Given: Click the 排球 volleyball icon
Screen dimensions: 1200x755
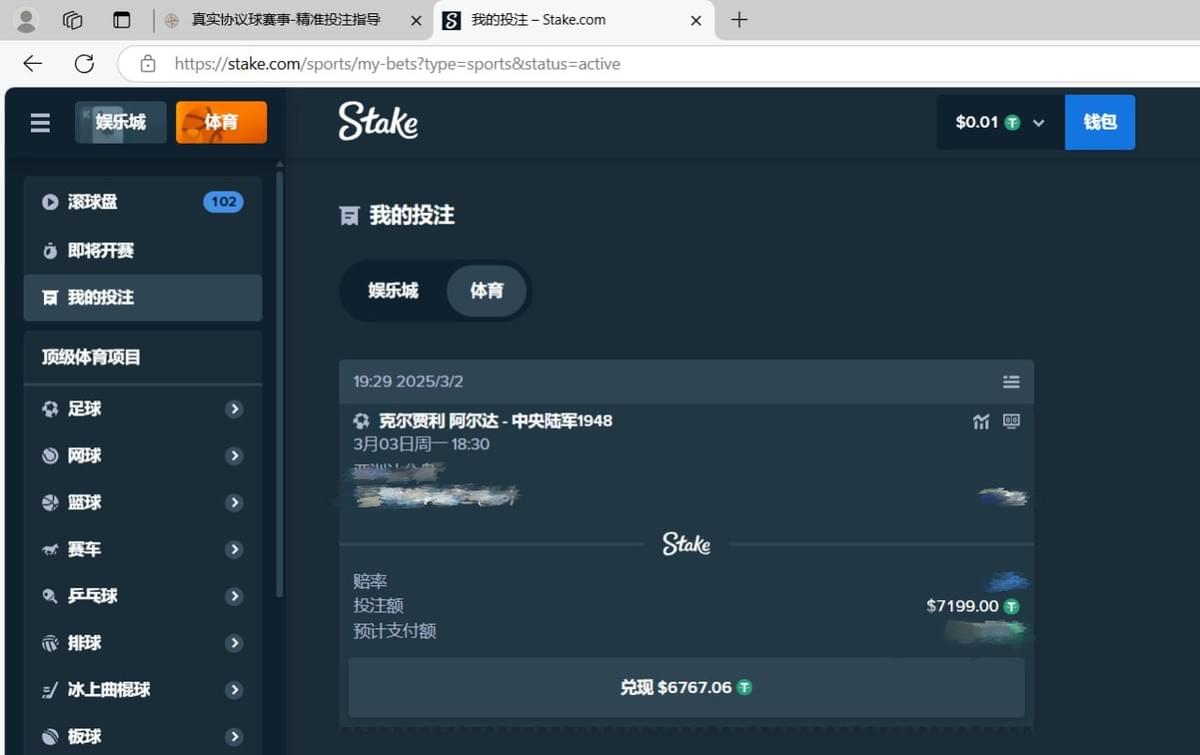Looking at the screenshot, I should (x=50, y=643).
